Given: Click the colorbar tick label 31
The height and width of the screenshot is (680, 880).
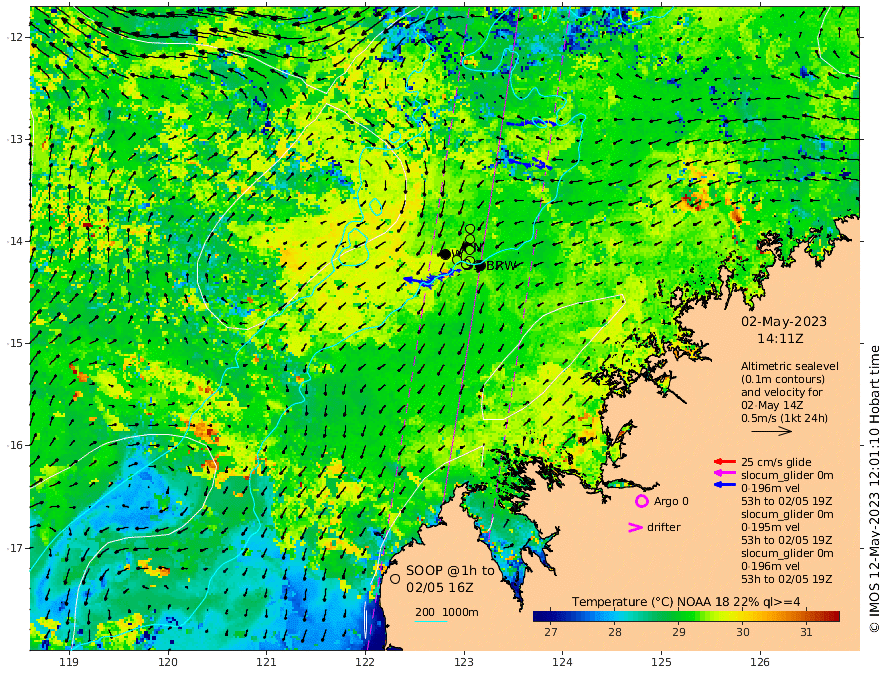Looking at the screenshot, I should pyautogui.click(x=806, y=632).
